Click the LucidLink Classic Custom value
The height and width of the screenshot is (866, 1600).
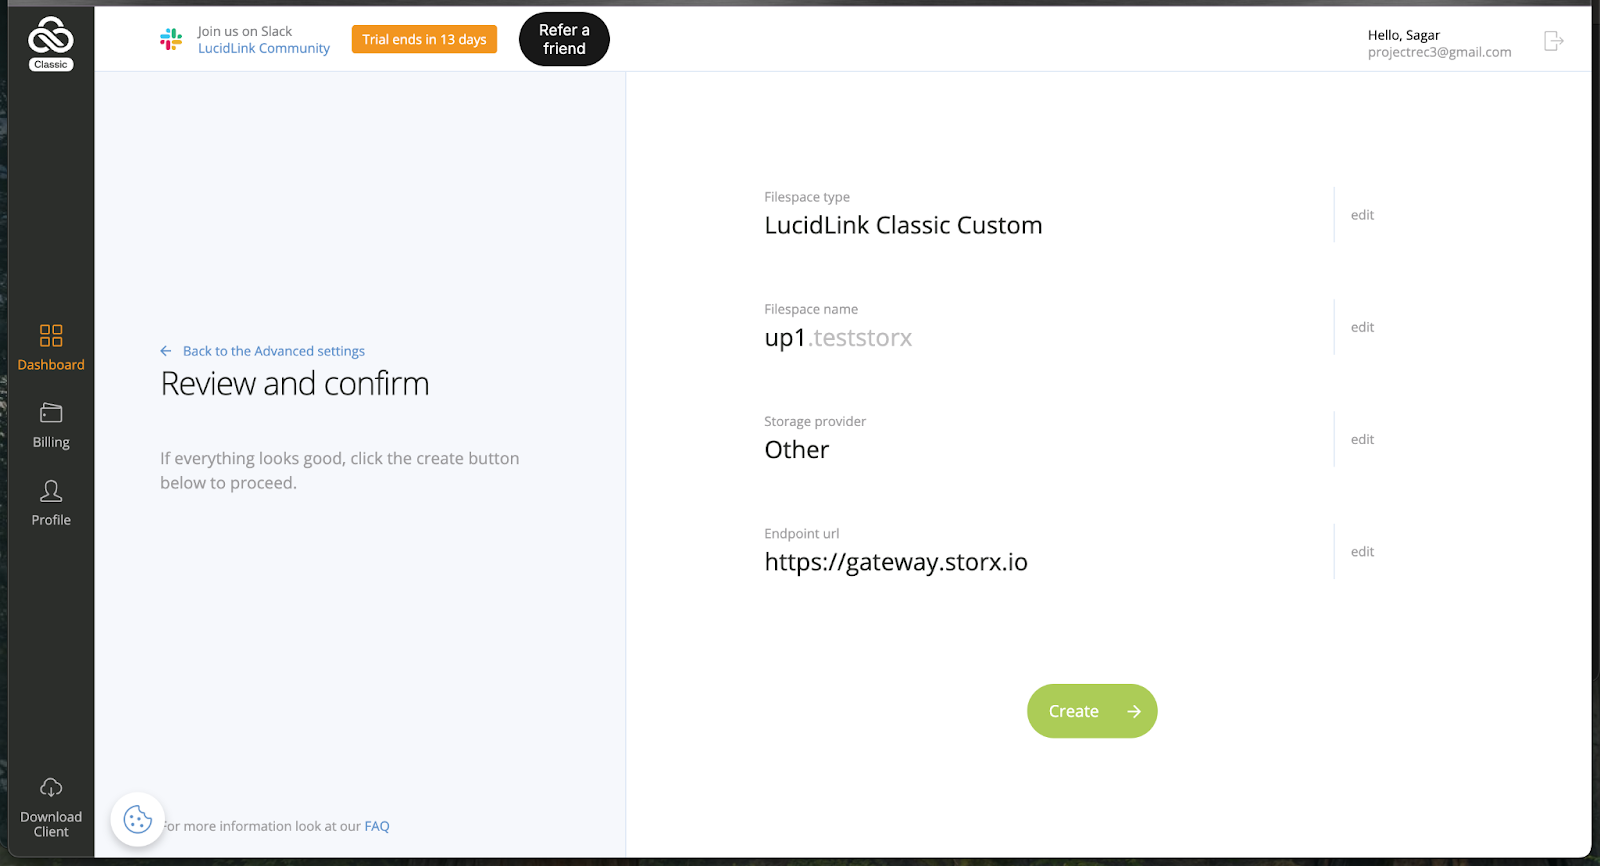[x=903, y=225]
